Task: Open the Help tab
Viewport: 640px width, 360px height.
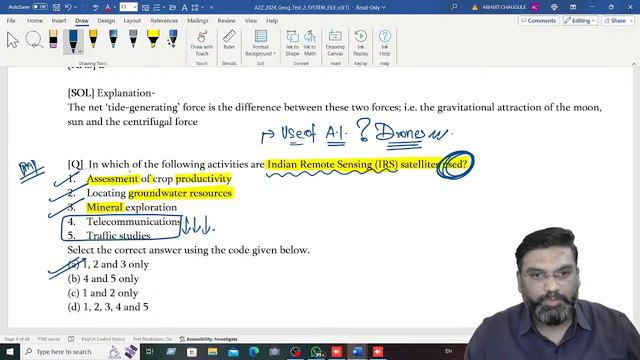Action: pyautogui.click(x=272, y=20)
